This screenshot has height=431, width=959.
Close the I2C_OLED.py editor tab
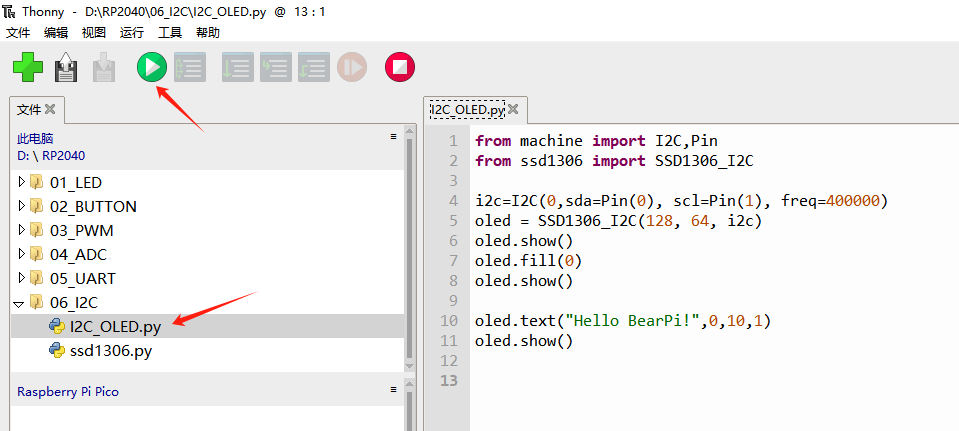[513, 109]
